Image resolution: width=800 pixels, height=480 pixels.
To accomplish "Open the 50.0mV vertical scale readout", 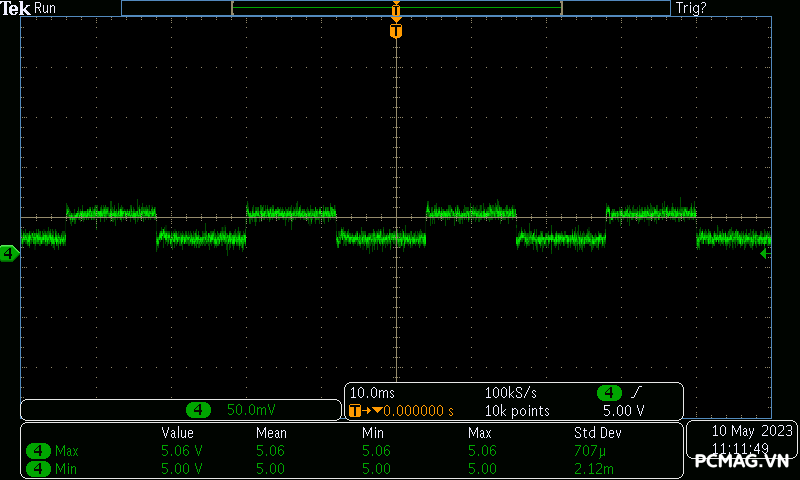I will click(x=251, y=410).
